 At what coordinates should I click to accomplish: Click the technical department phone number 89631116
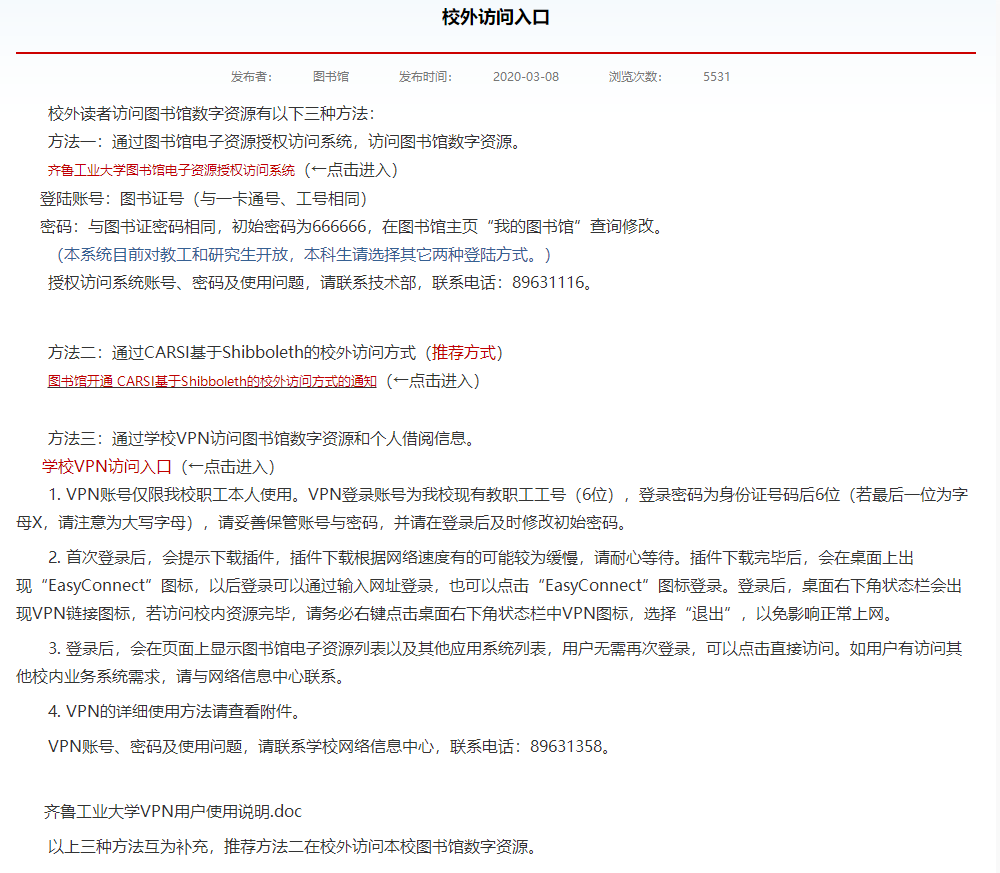[548, 282]
